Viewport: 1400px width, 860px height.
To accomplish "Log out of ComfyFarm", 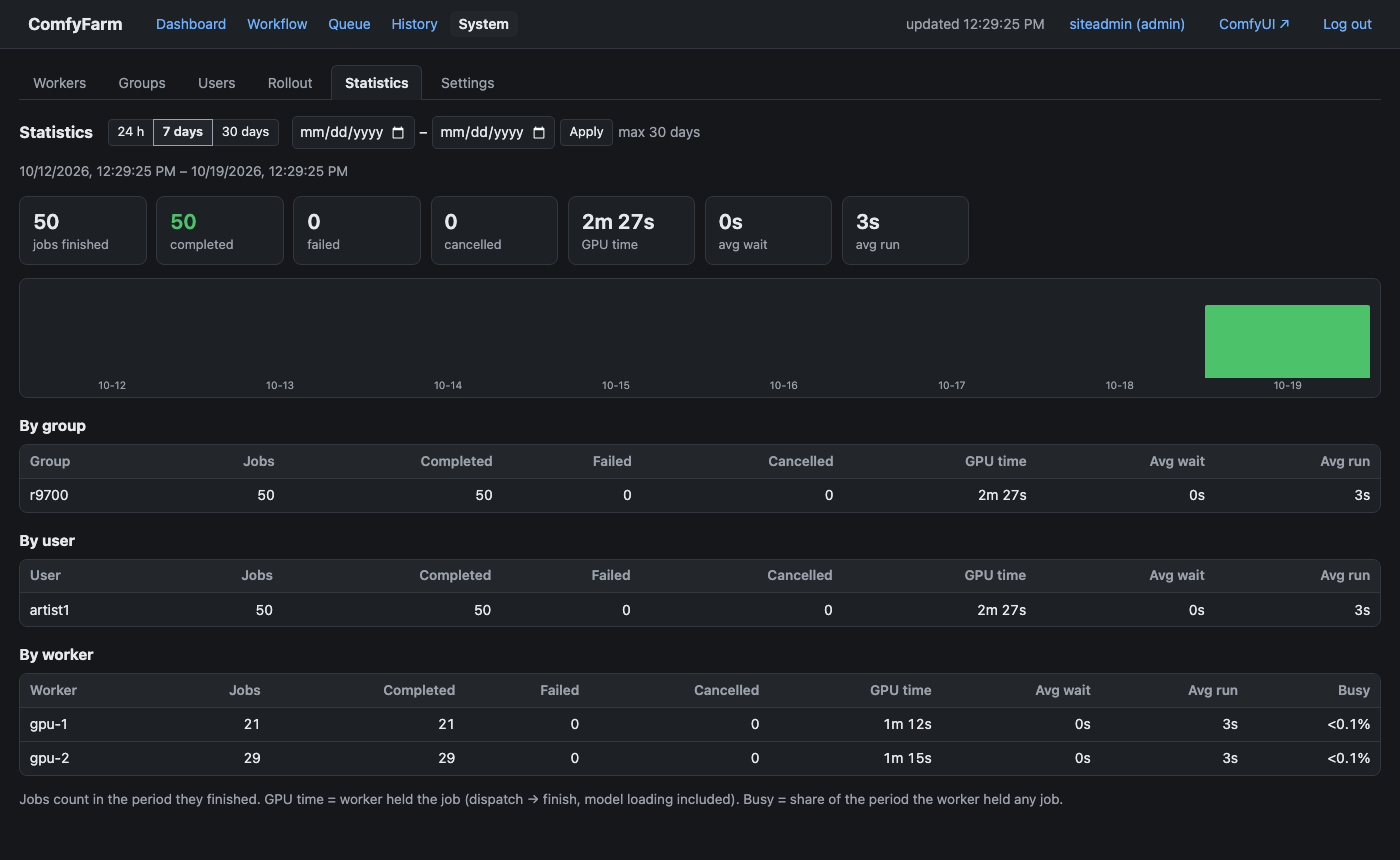I will (x=1347, y=24).
